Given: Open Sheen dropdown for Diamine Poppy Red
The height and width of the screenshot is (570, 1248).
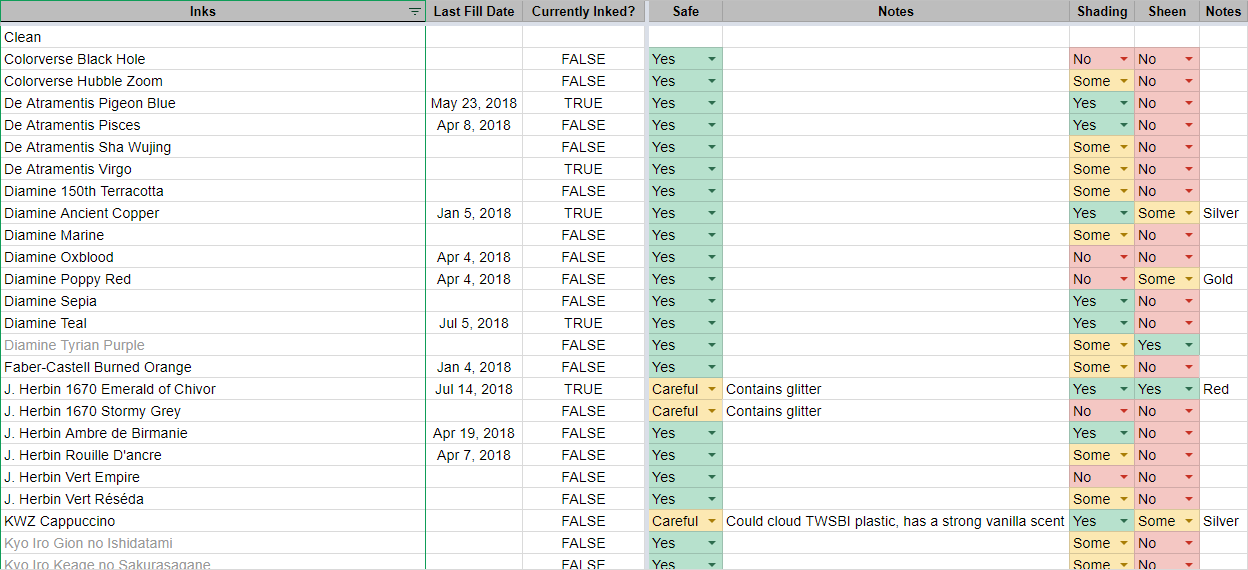Looking at the screenshot, I should click(1189, 279).
